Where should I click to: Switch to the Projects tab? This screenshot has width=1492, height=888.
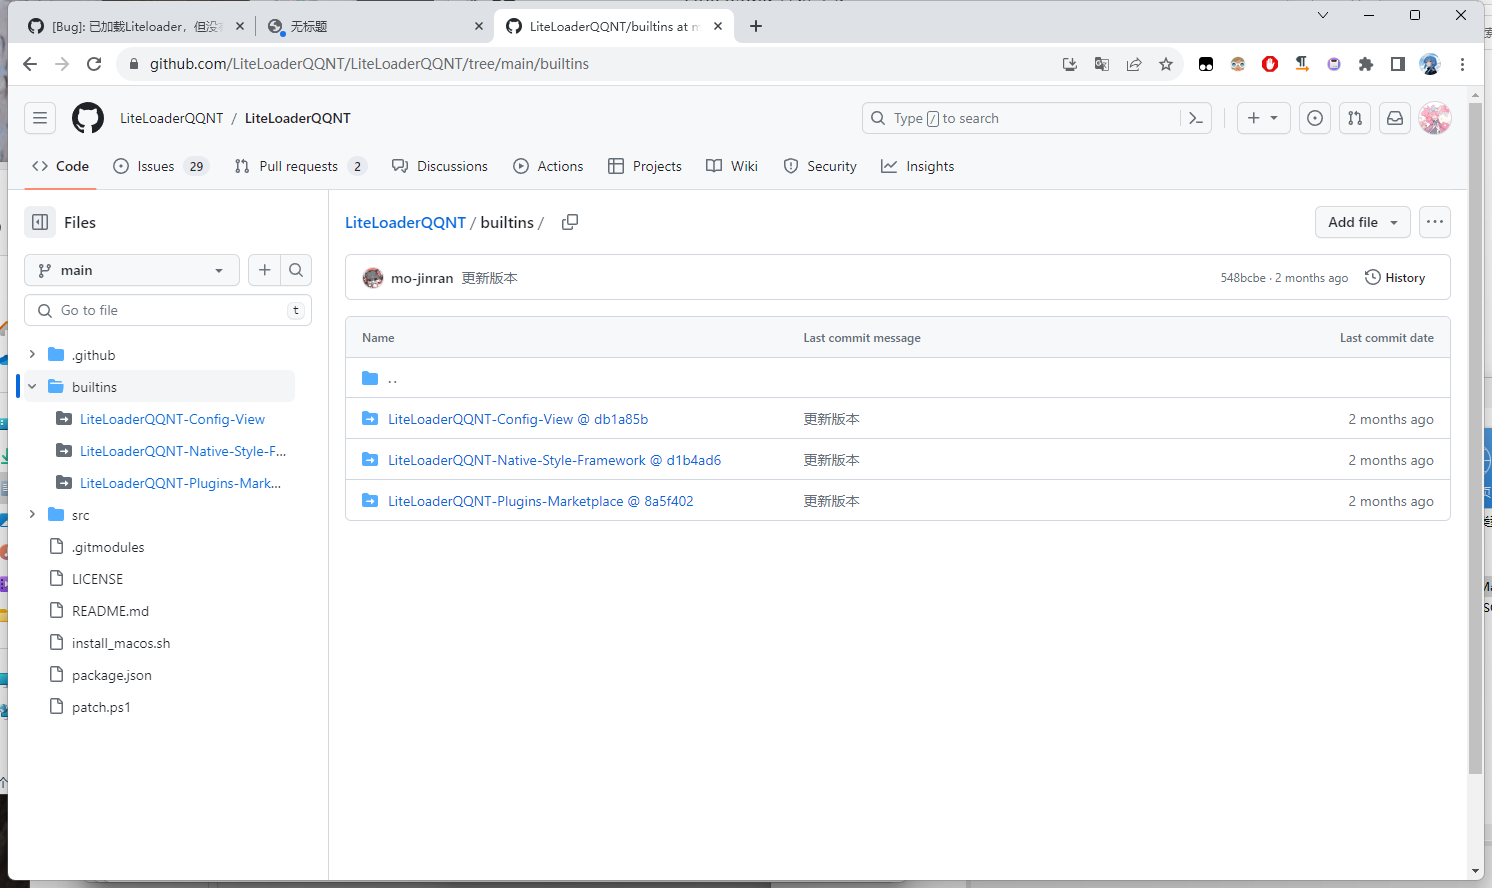(x=645, y=166)
